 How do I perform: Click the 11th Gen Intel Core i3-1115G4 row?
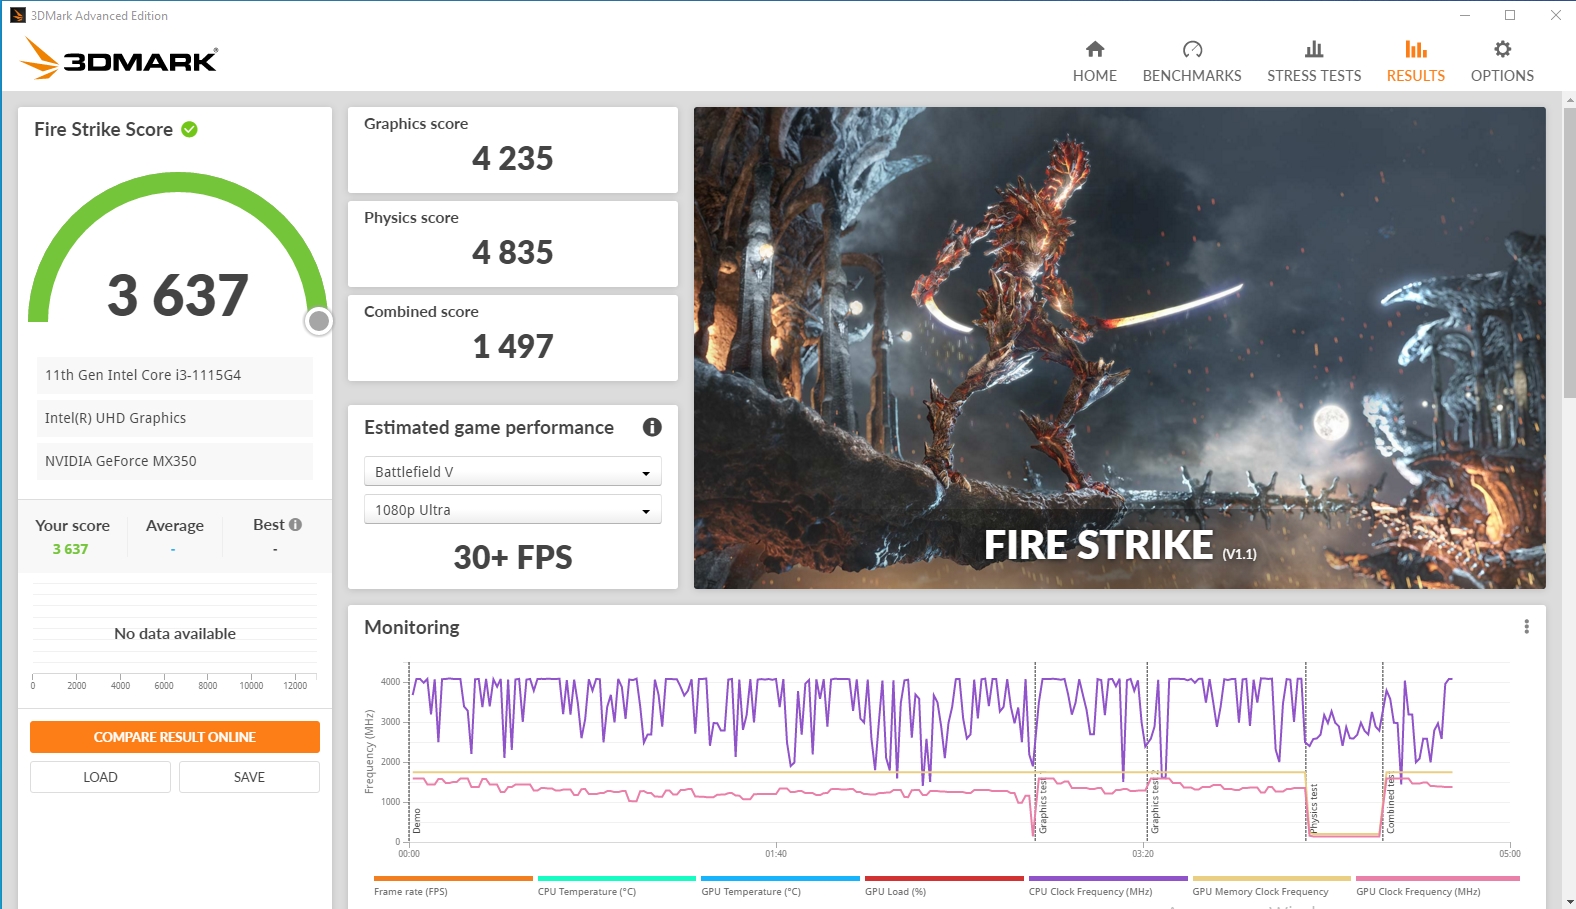[x=175, y=375]
